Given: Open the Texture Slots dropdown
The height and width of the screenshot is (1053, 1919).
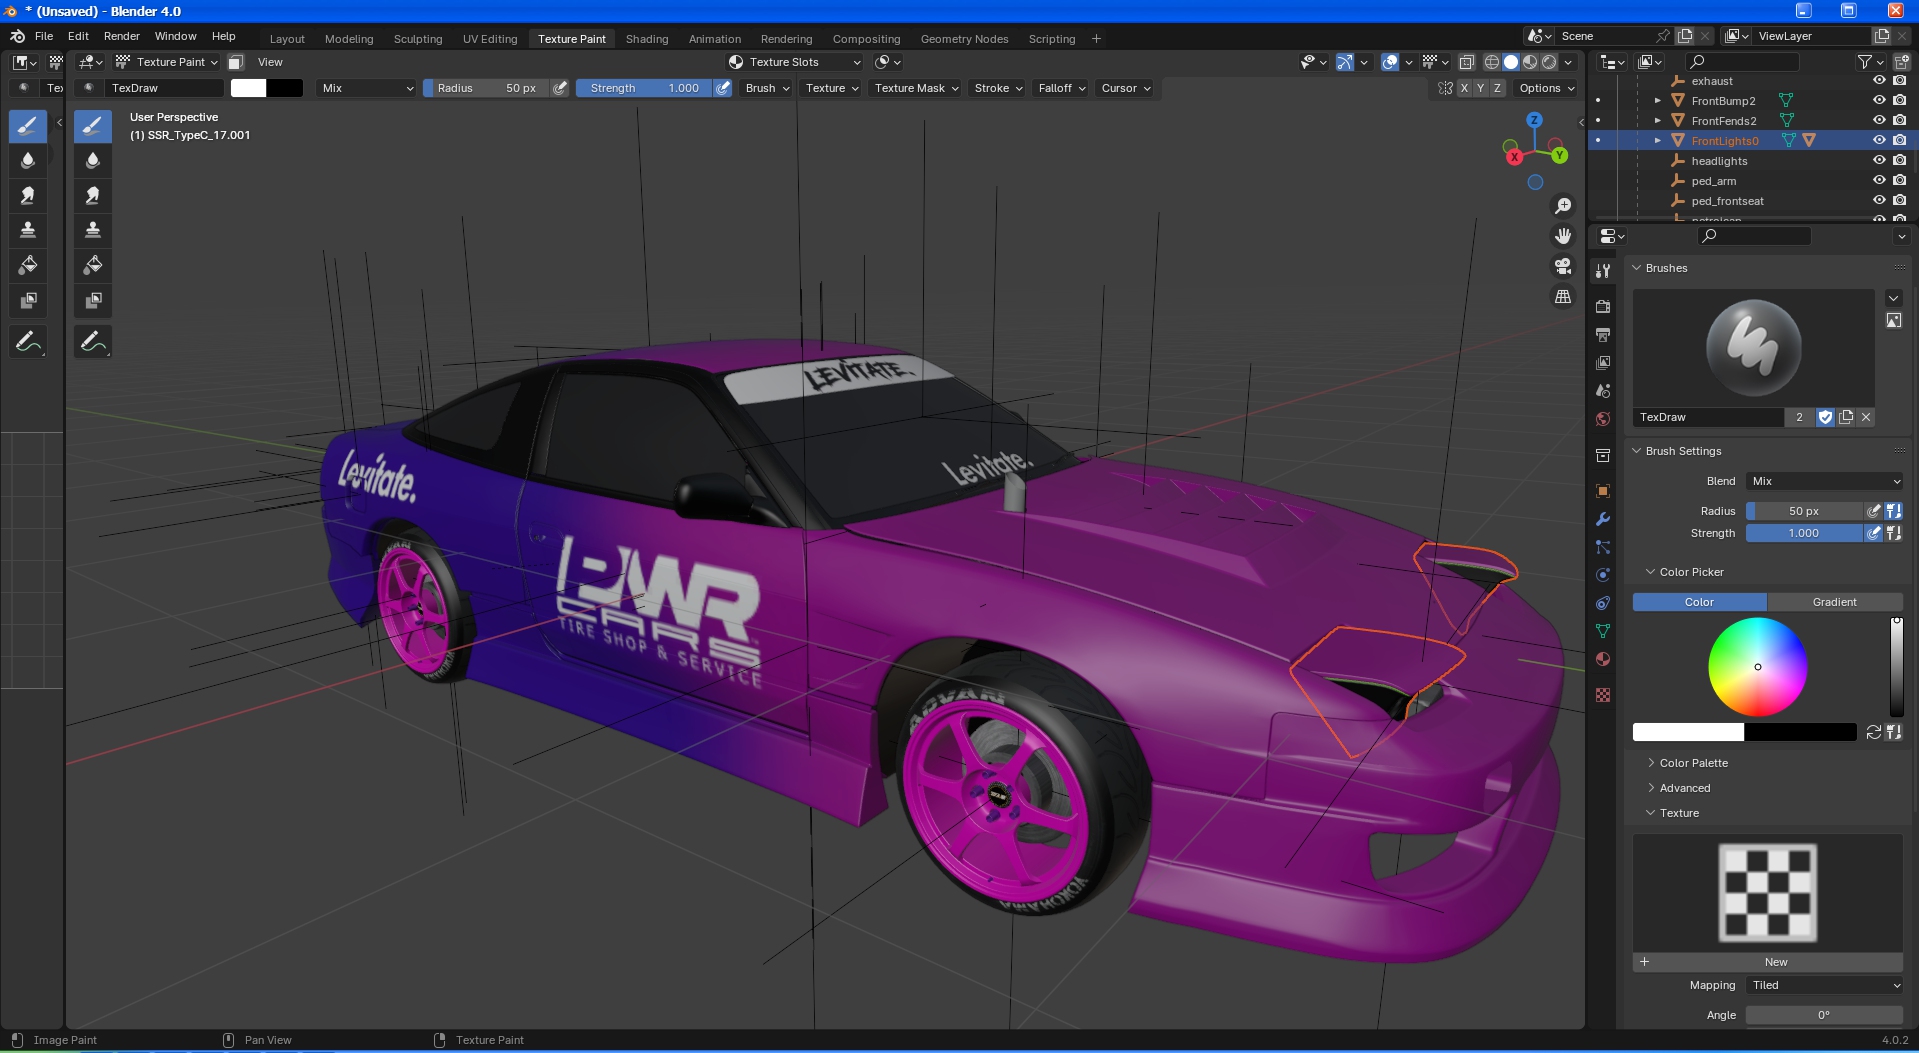Looking at the screenshot, I should pos(794,62).
